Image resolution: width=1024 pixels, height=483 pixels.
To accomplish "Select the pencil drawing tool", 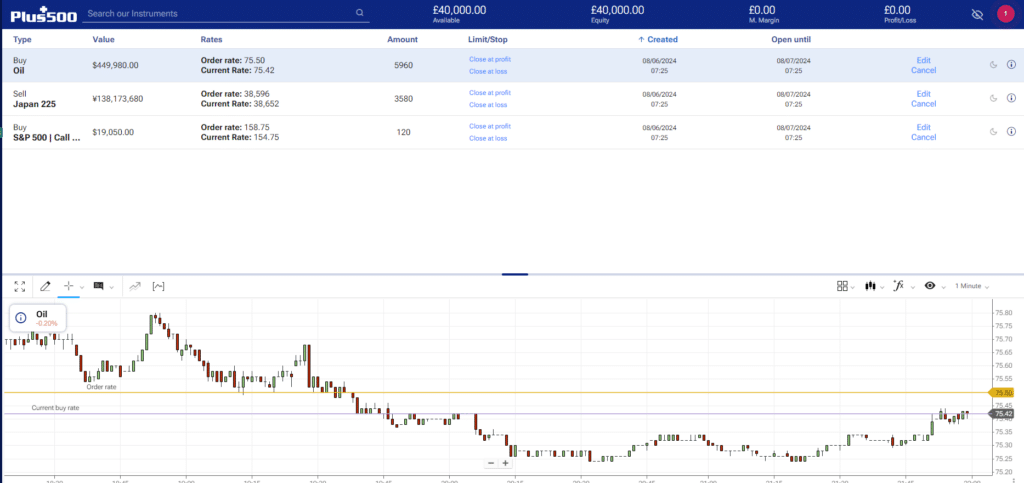I will click(45, 286).
